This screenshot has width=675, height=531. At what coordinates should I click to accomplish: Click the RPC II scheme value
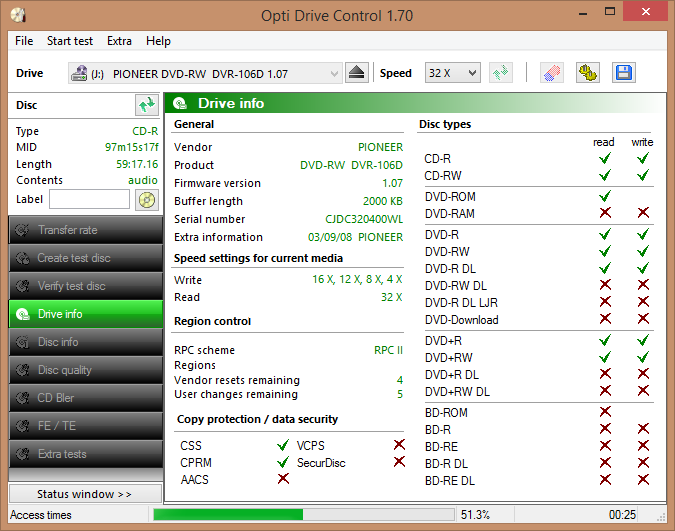click(x=388, y=350)
